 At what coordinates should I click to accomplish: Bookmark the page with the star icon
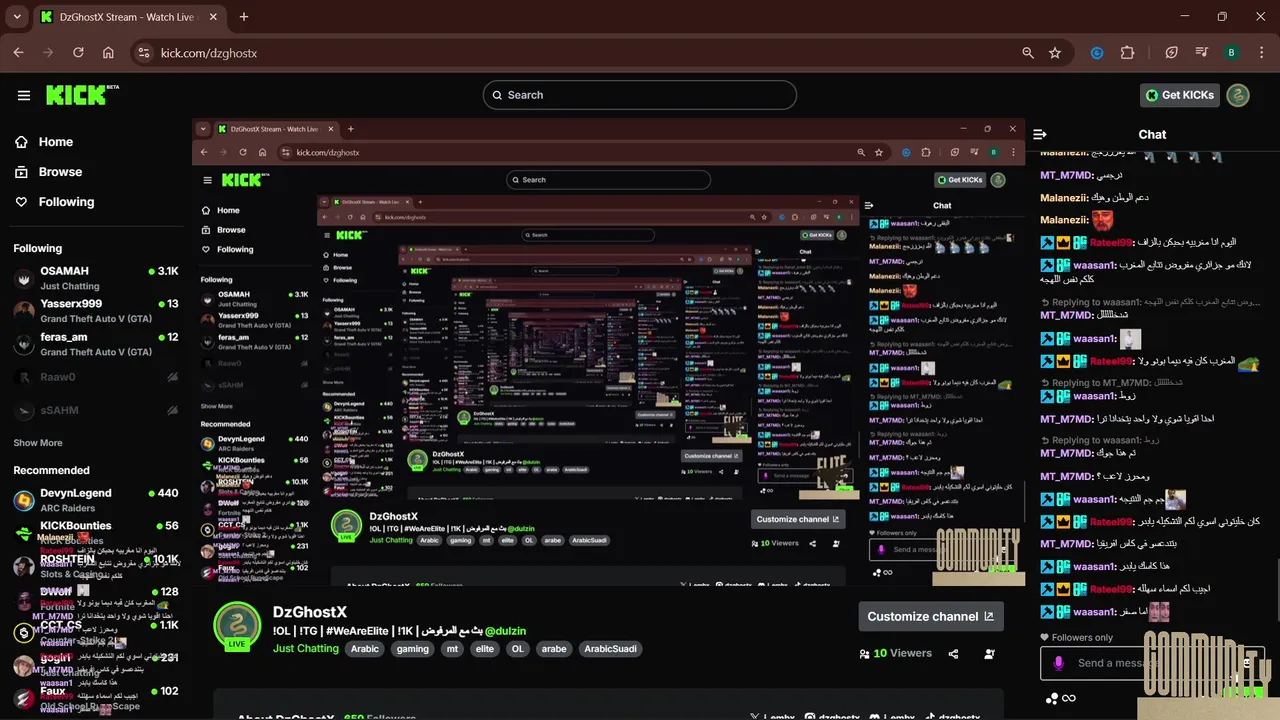click(1055, 53)
